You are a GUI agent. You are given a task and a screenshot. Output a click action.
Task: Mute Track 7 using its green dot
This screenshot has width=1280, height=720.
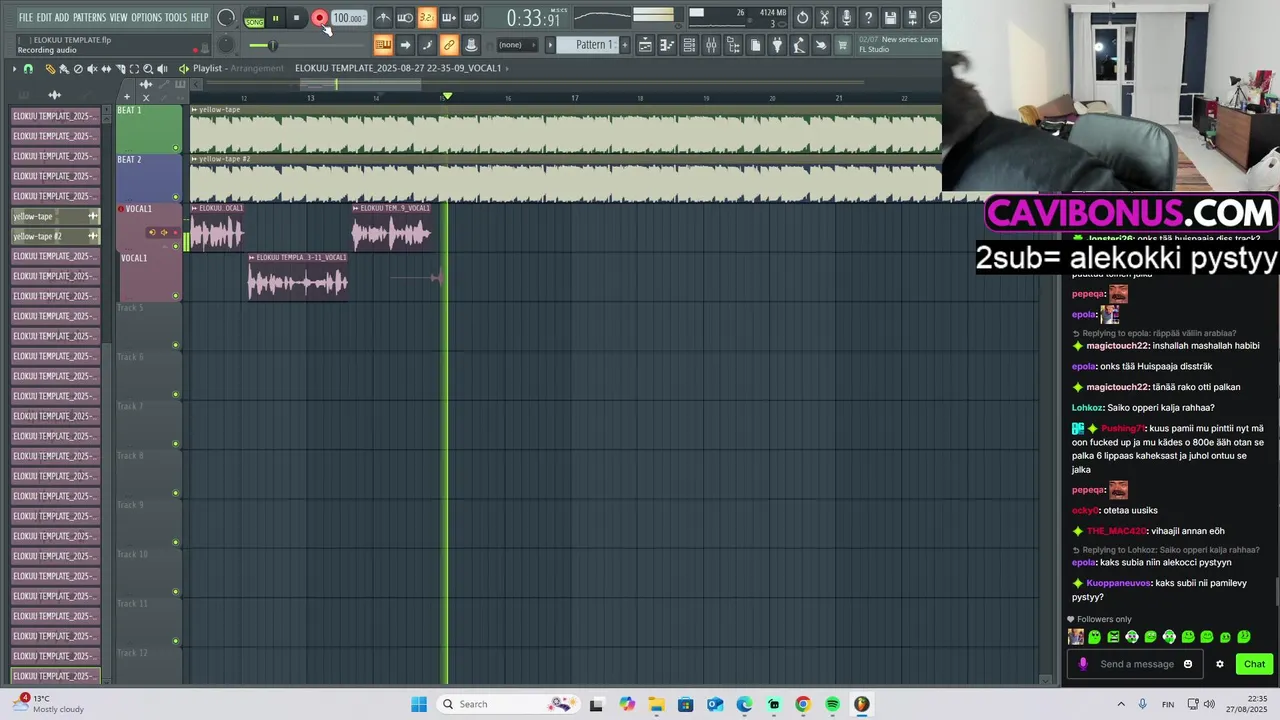(x=176, y=443)
